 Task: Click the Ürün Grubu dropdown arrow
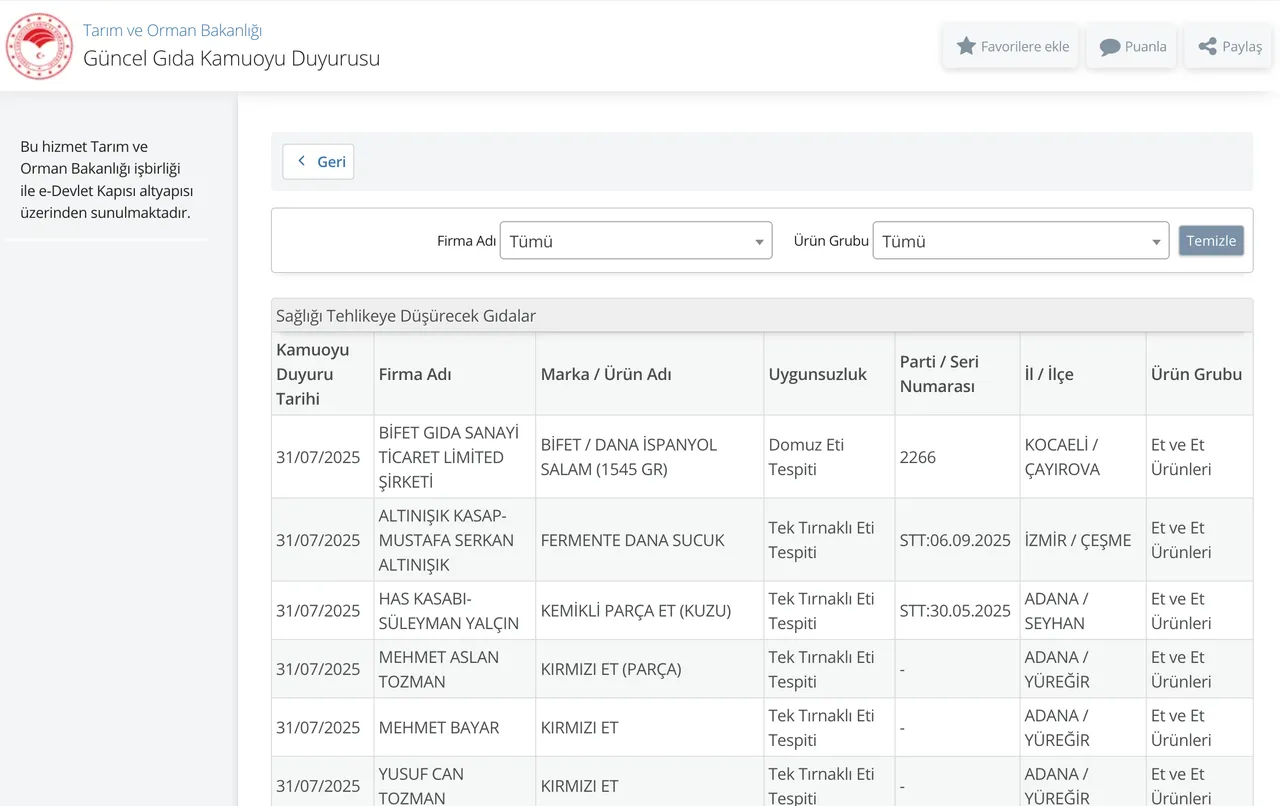coord(1156,242)
